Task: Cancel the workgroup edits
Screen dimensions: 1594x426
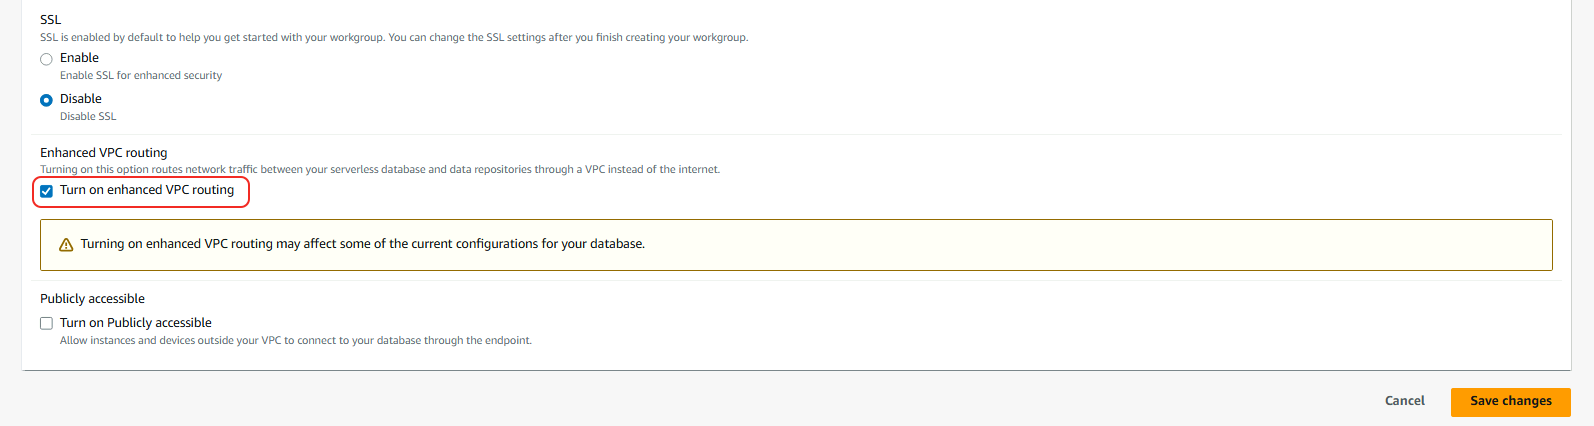Action: [x=1404, y=401]
